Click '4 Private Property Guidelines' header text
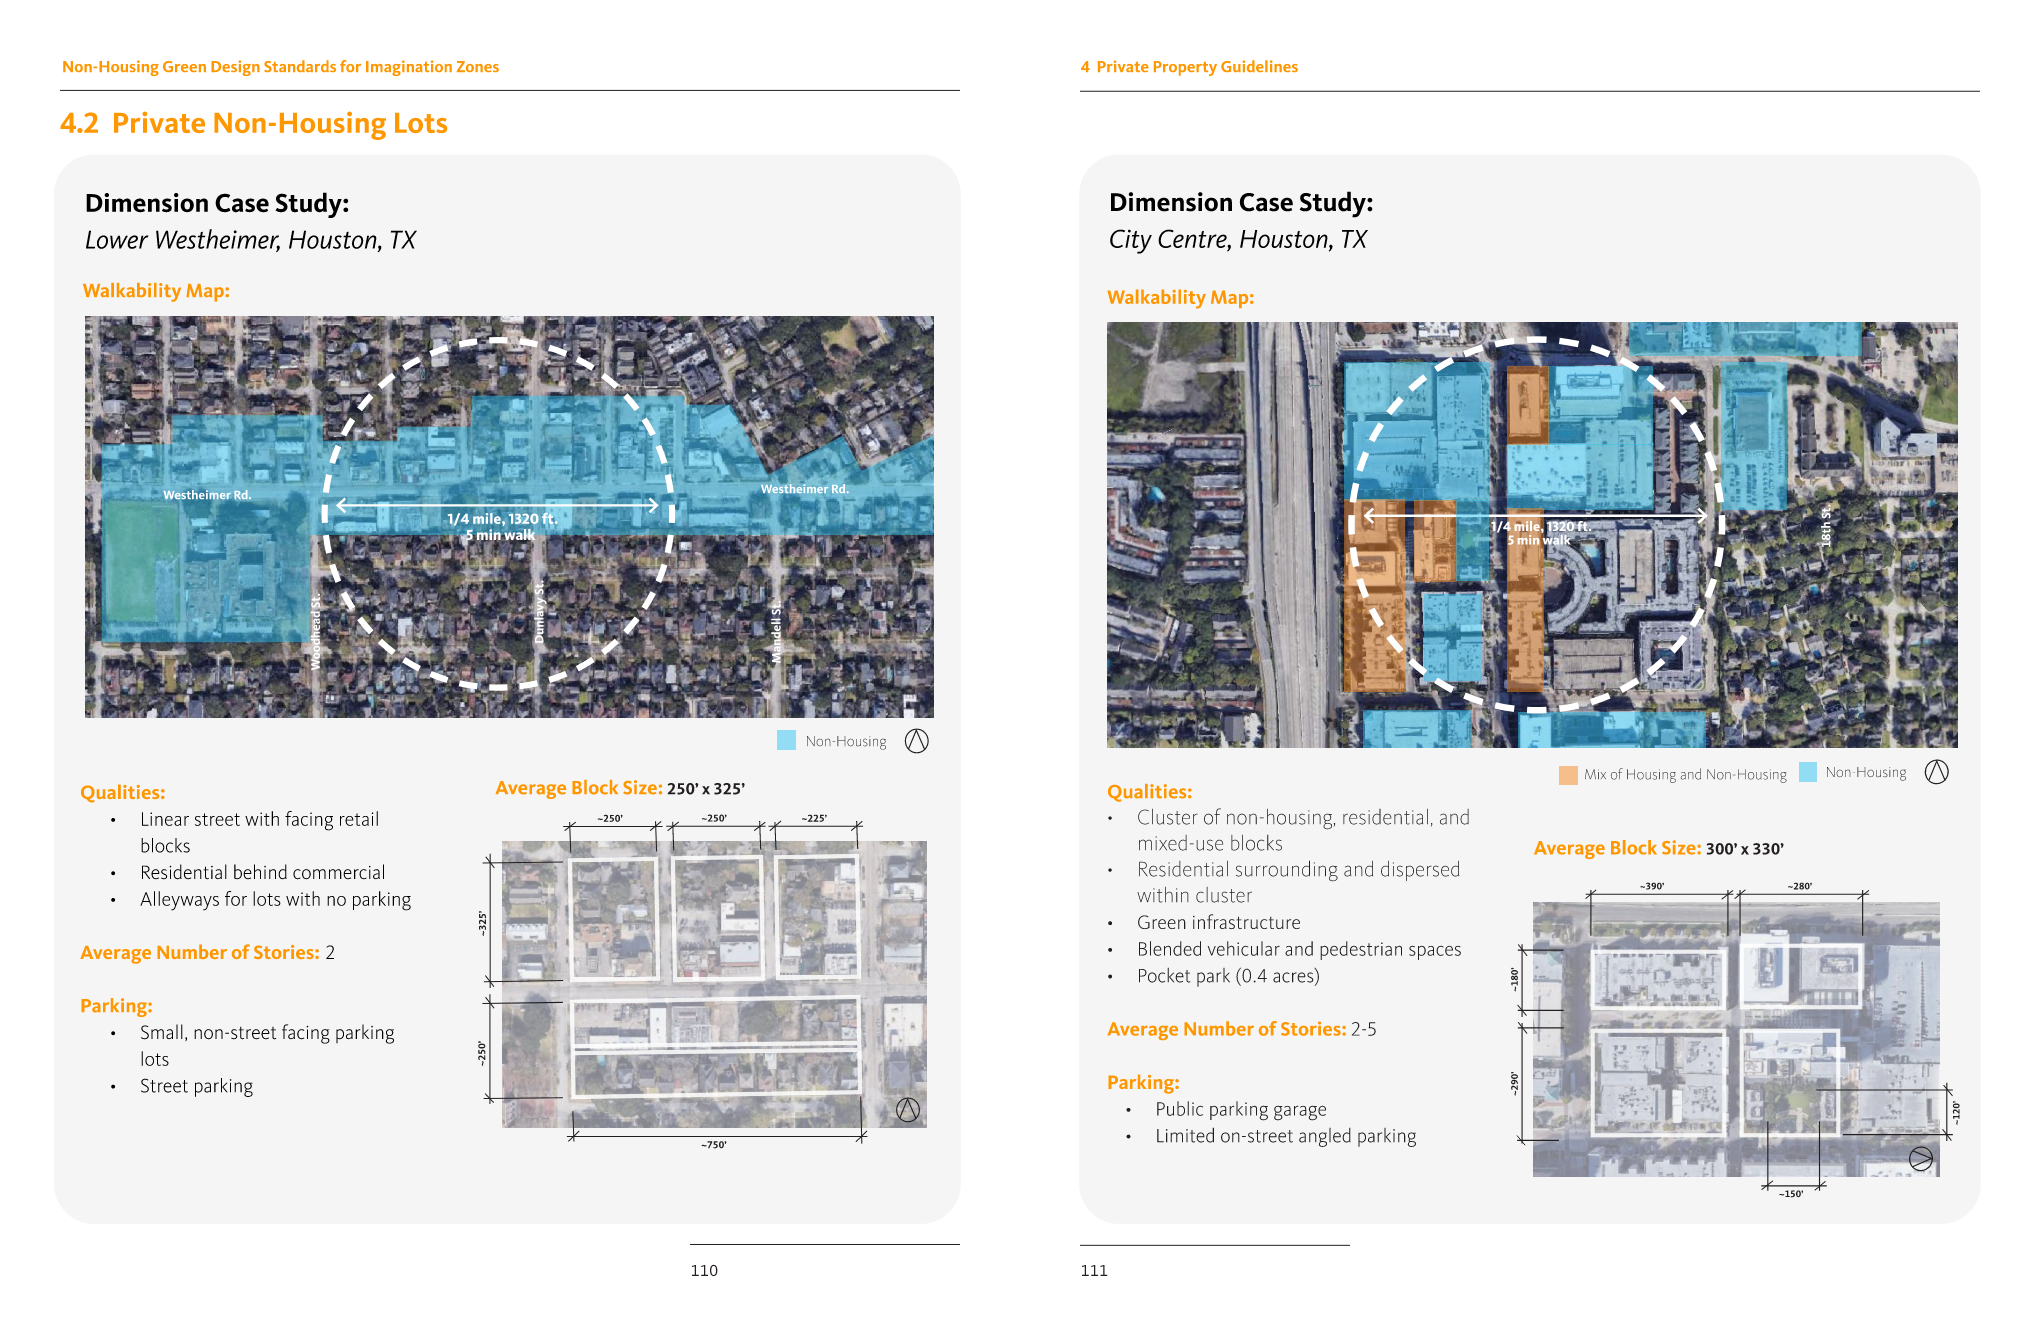This screenshot has height=1320, width=2040. pyautogui.click(x=1189, y=67)
